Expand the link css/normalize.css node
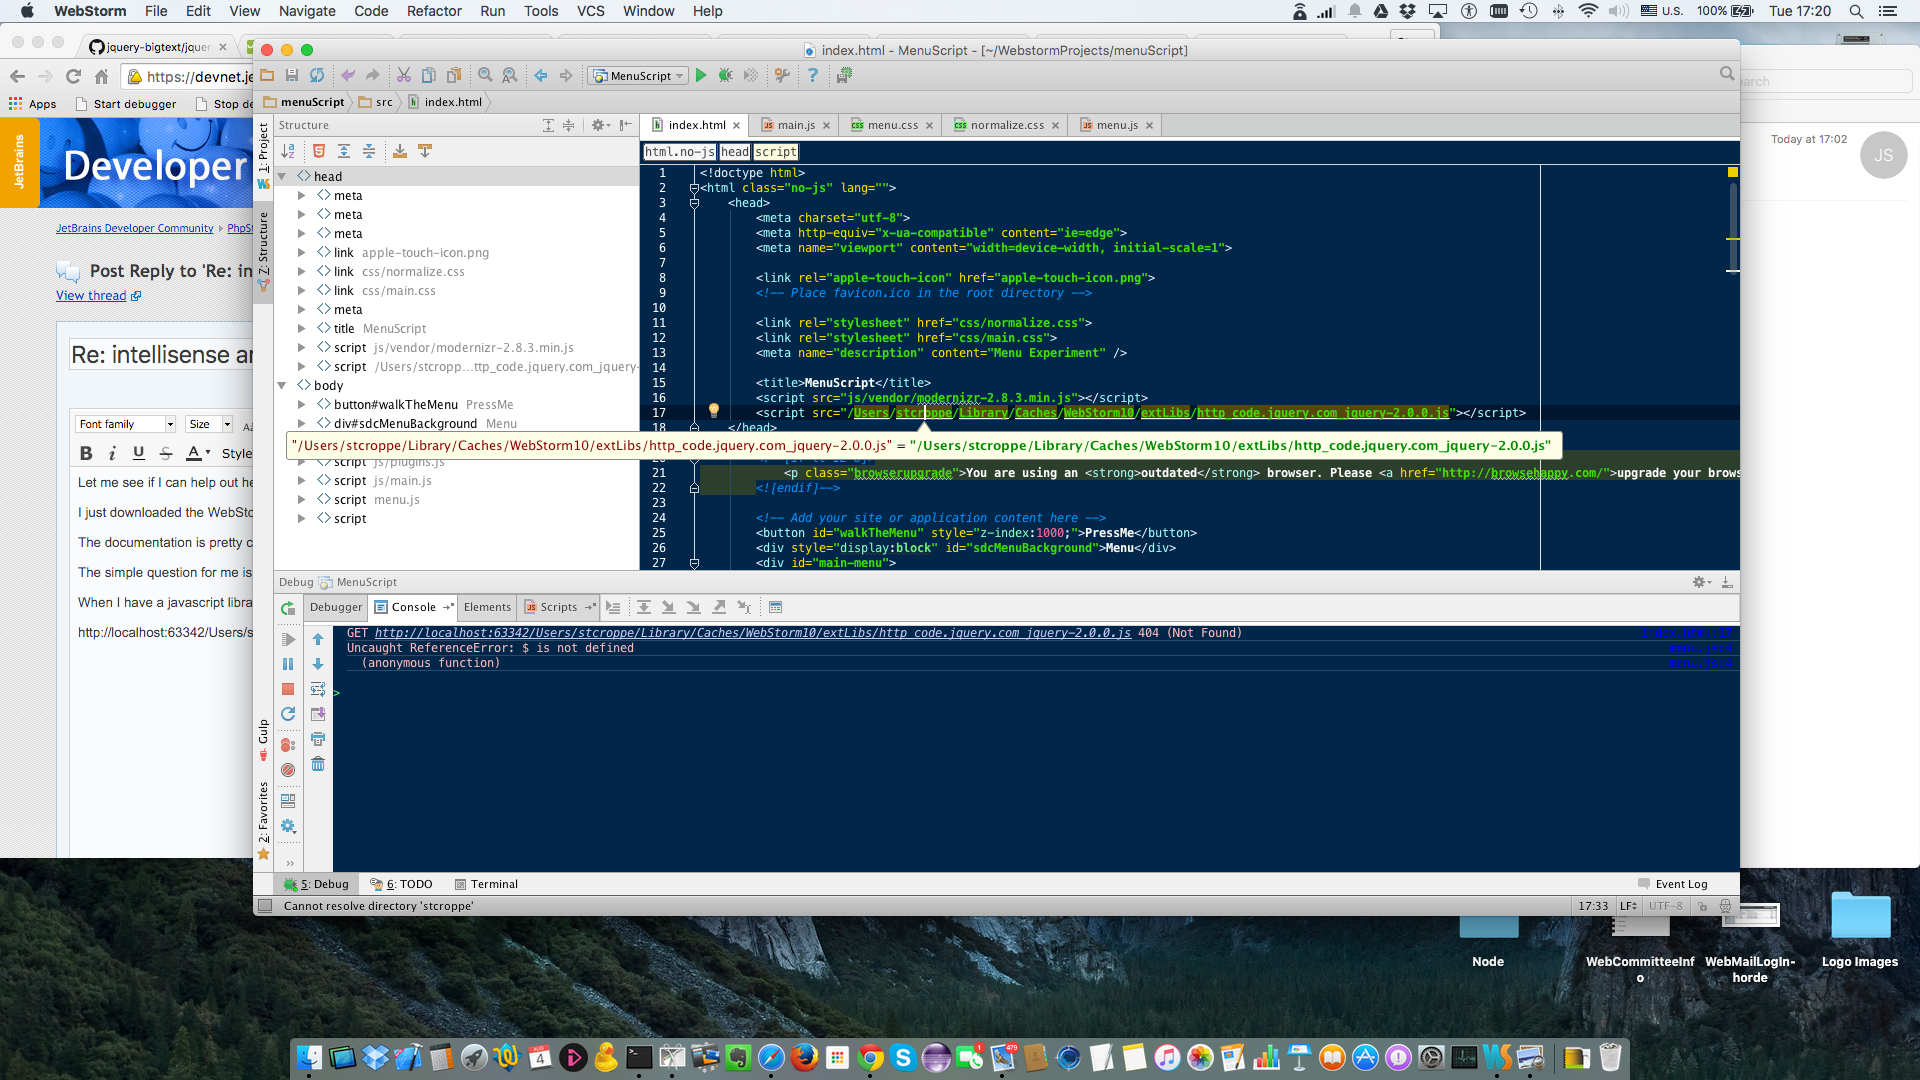Screen dimensions: 1920x1080 (301, 271)
